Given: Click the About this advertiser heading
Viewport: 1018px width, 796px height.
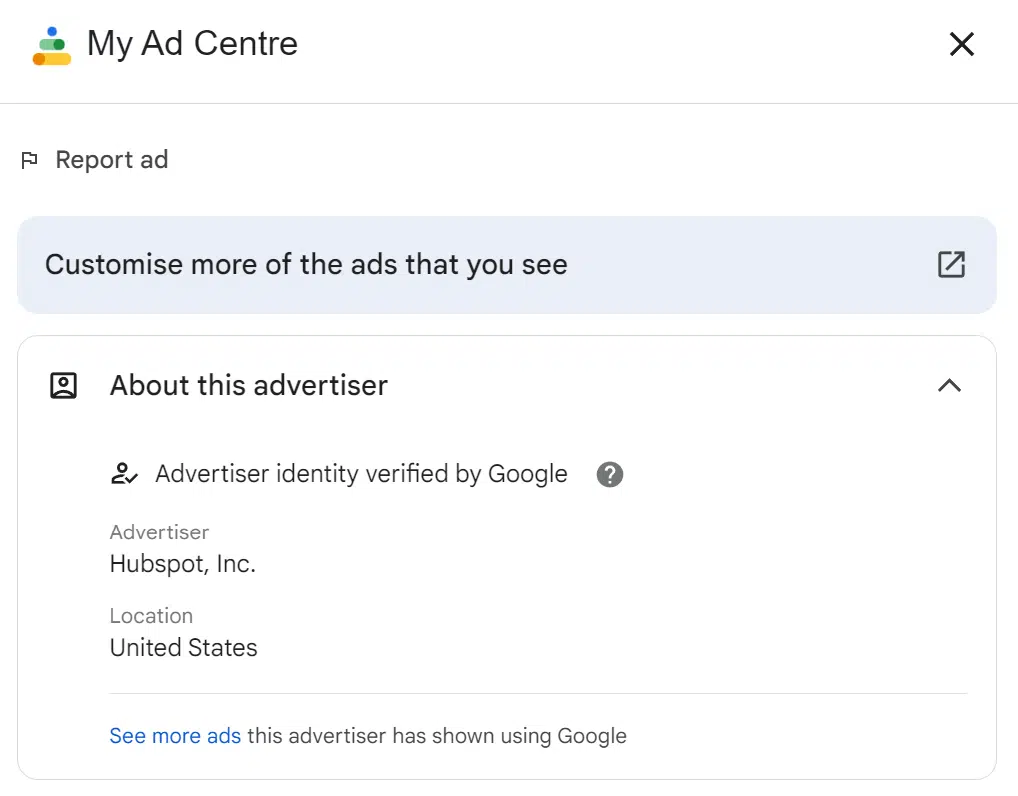Looking at the screenshot, I should pyautogui.click(x=248, y=386).
